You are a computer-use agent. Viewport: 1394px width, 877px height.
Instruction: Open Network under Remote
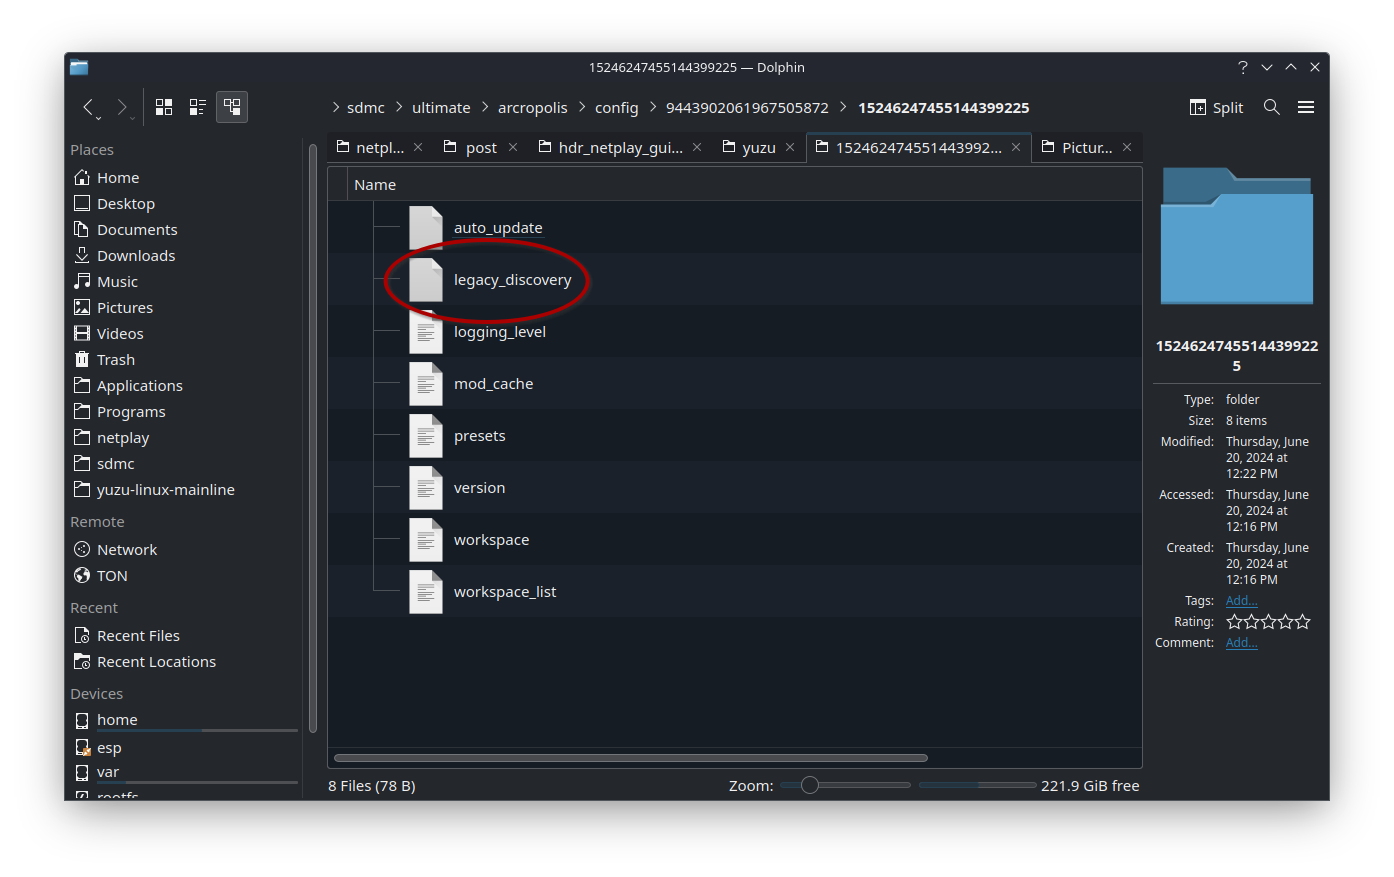click(x=185, y=549)
